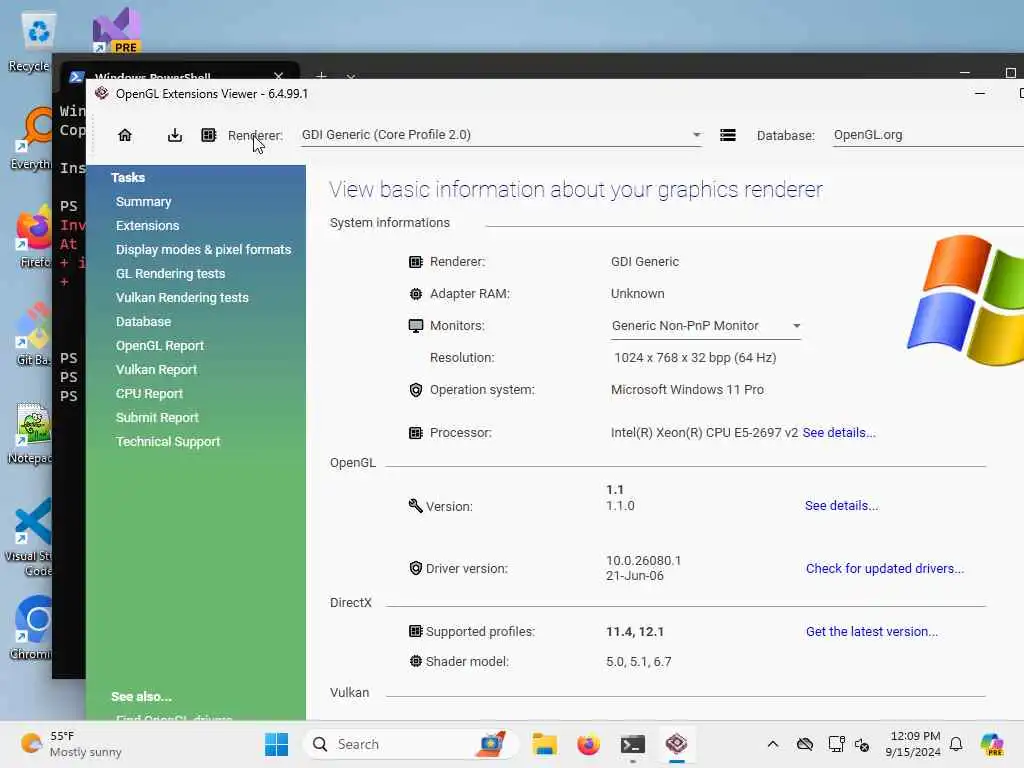Click the Supported profiles chip icon
1024x768 pixels.
(x=416, y=631)
